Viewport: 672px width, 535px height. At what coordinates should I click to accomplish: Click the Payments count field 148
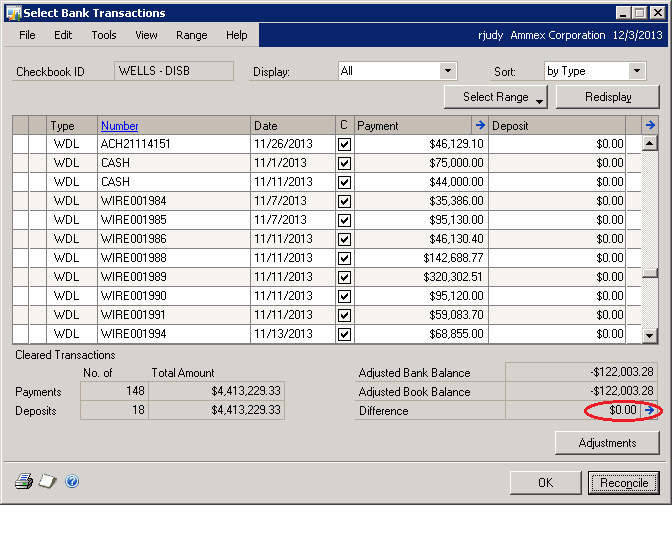coord(114,391)
